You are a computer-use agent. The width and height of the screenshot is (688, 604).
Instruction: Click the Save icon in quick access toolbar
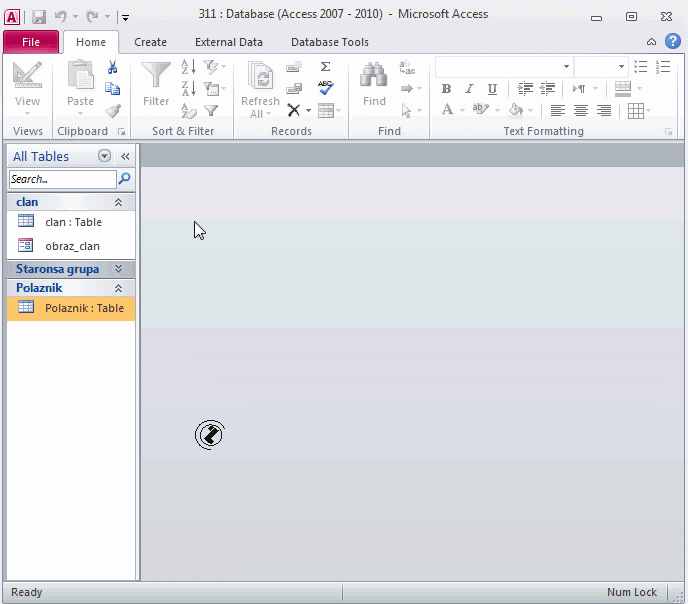click(38, 16)
